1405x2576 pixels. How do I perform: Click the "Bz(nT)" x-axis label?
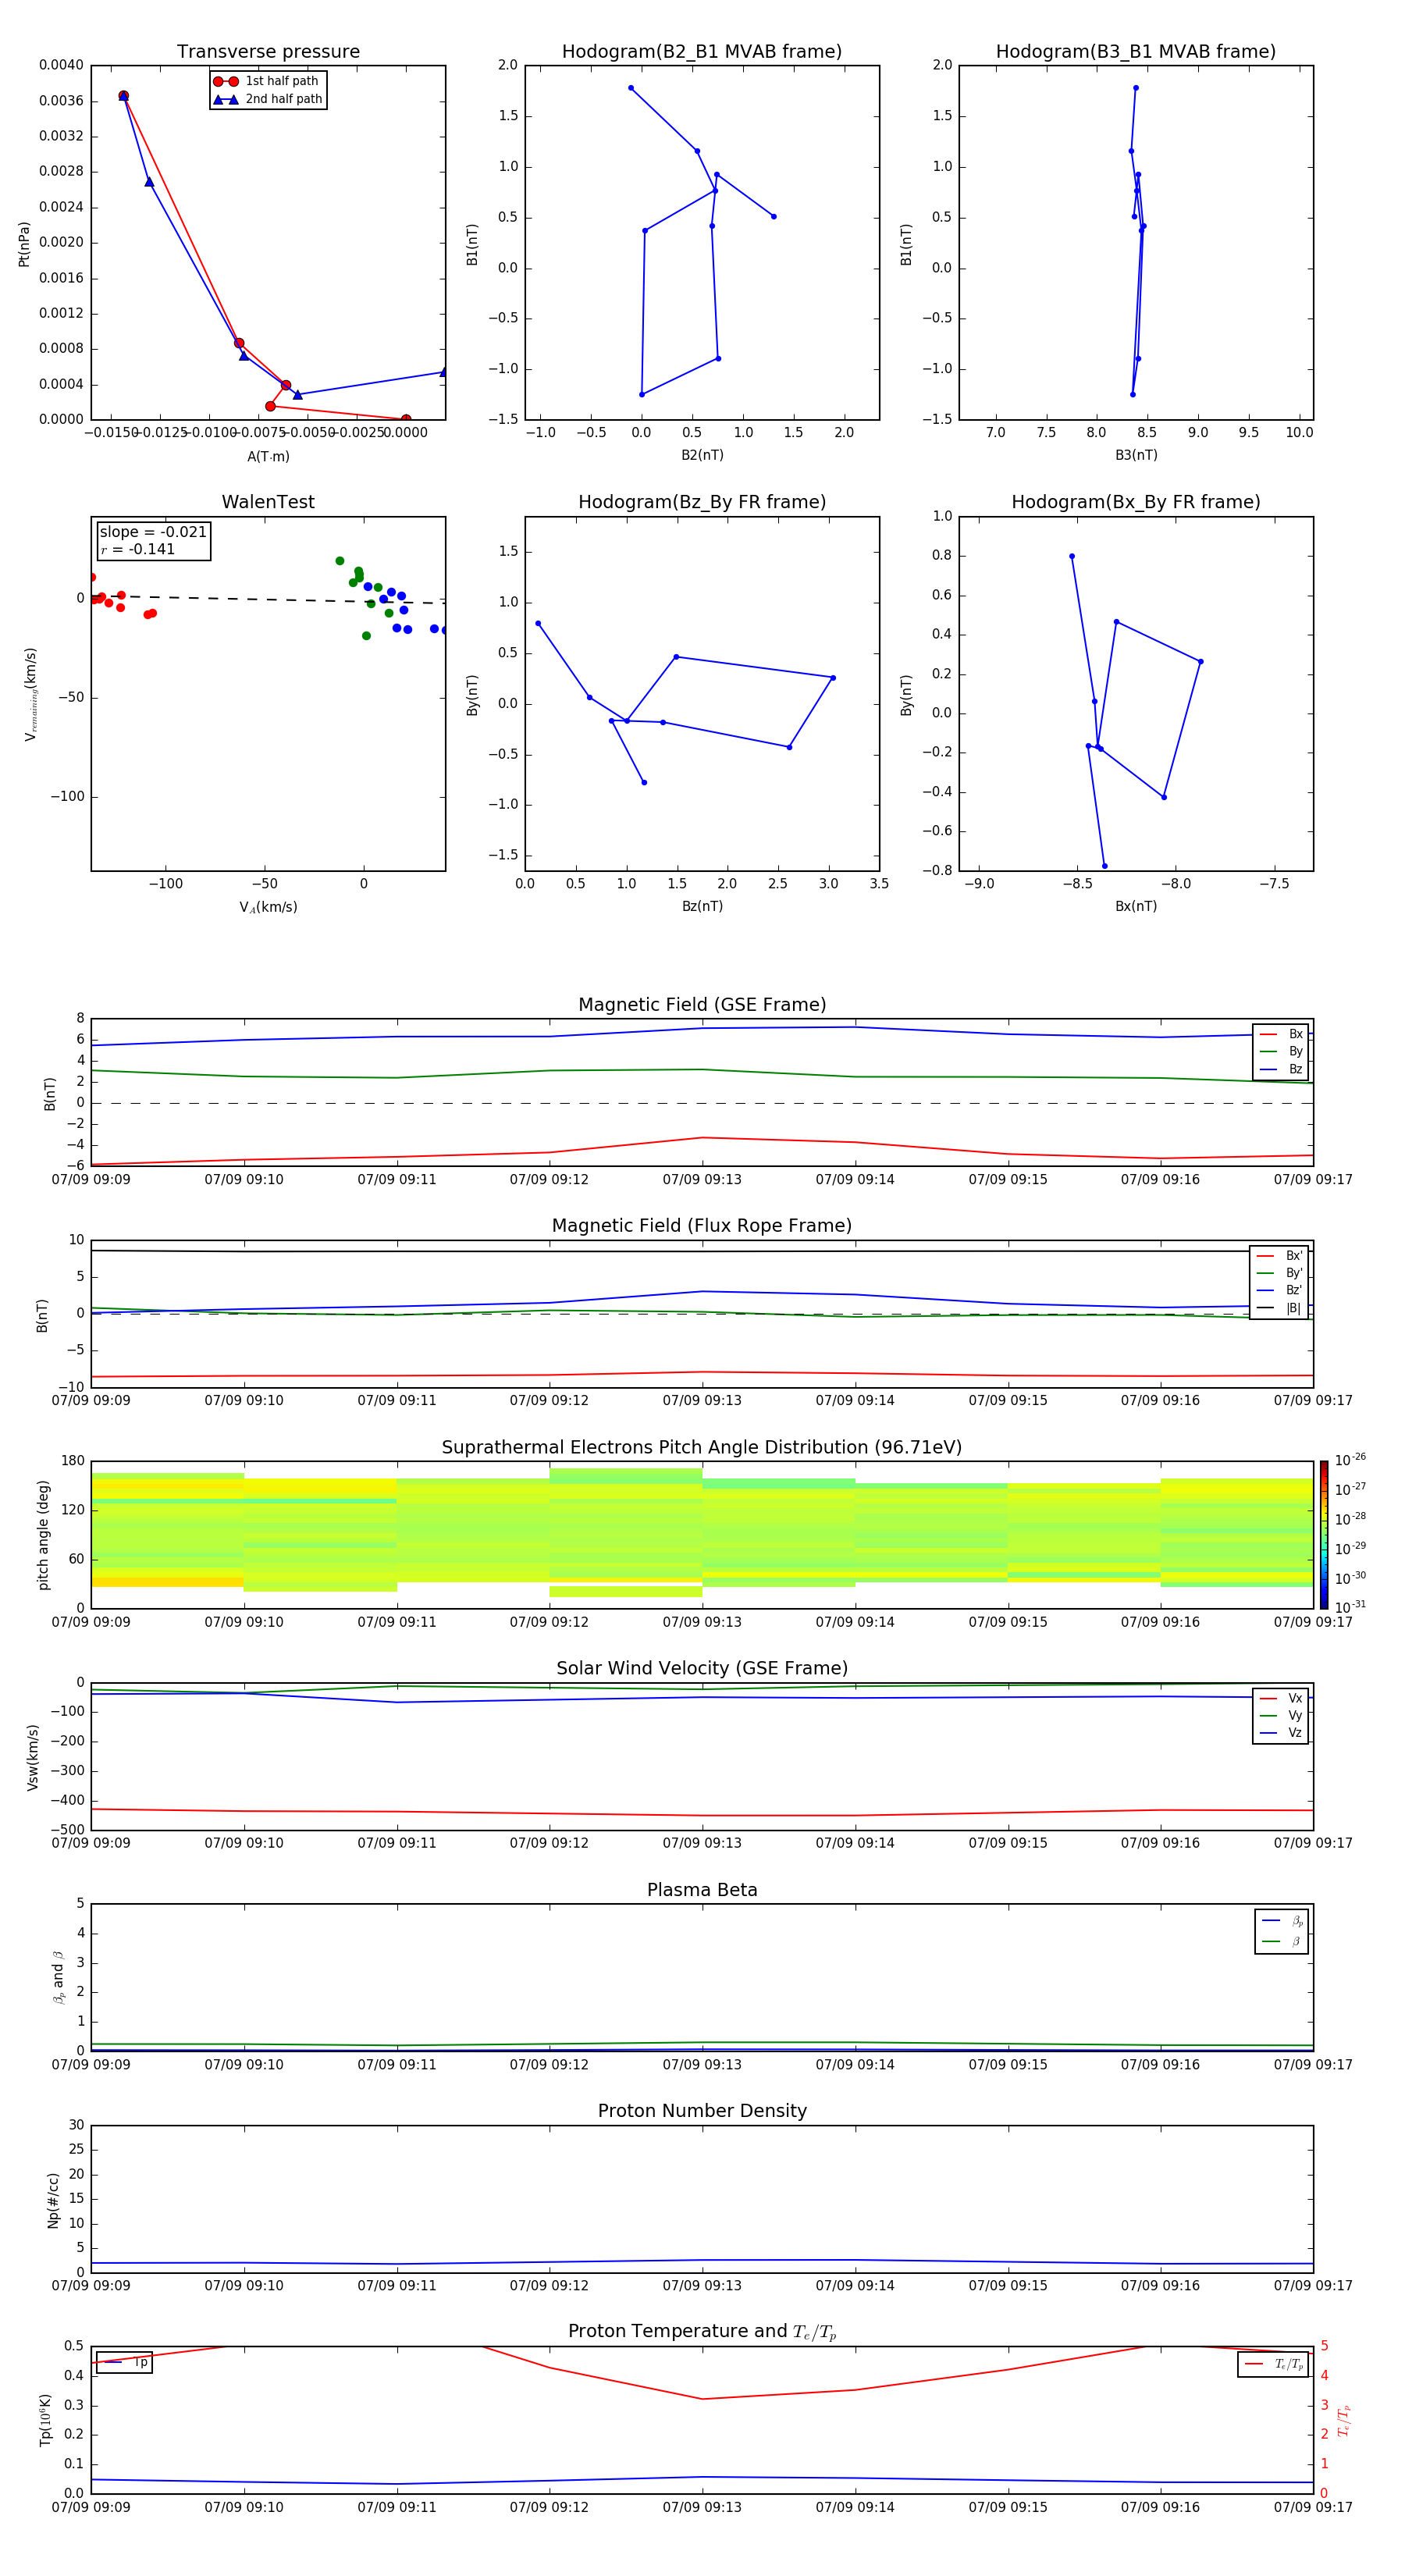click(x=702, y=906)
